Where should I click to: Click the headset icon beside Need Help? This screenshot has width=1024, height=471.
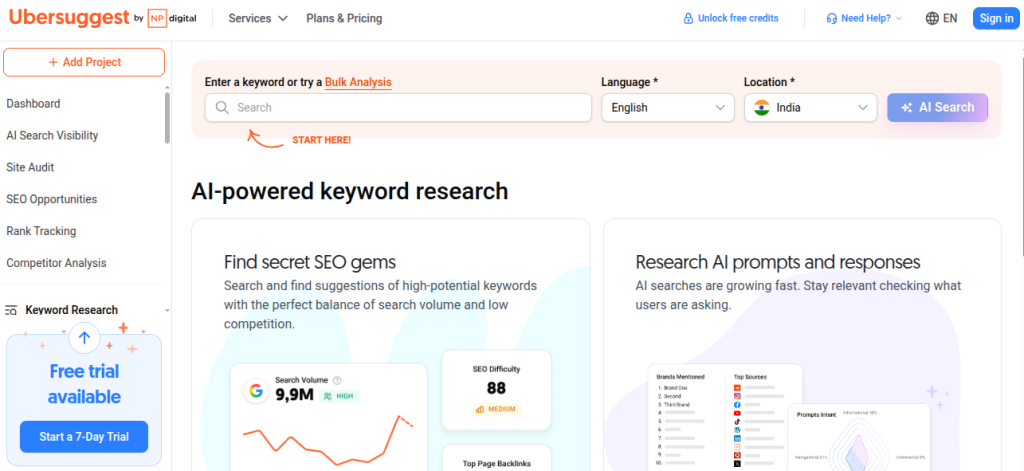(x=831, y=18)
